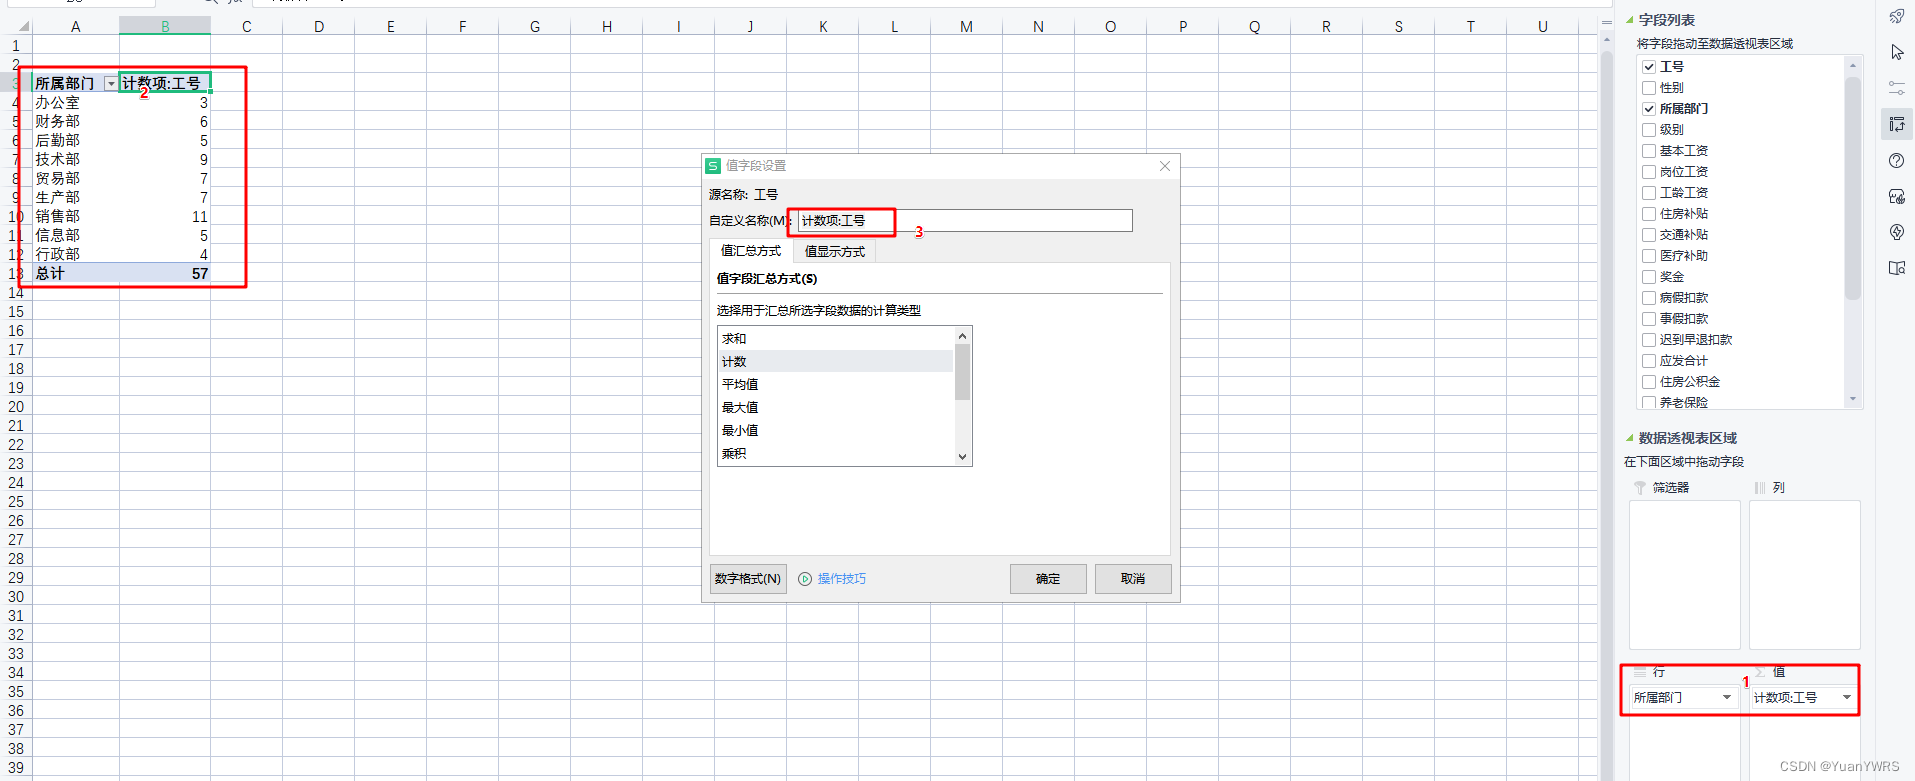
Task: Select 最小值 in summary type list
Action: (835, 431)
